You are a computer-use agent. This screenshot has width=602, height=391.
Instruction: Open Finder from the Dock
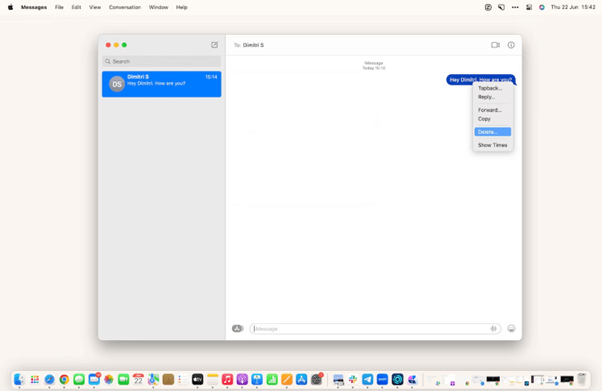click(x=20, y=379)
